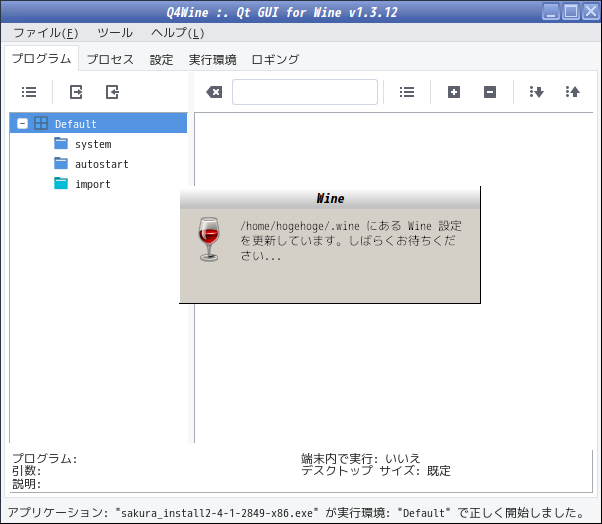Click the 端末内で実行: いいえ text

point(361,458)
